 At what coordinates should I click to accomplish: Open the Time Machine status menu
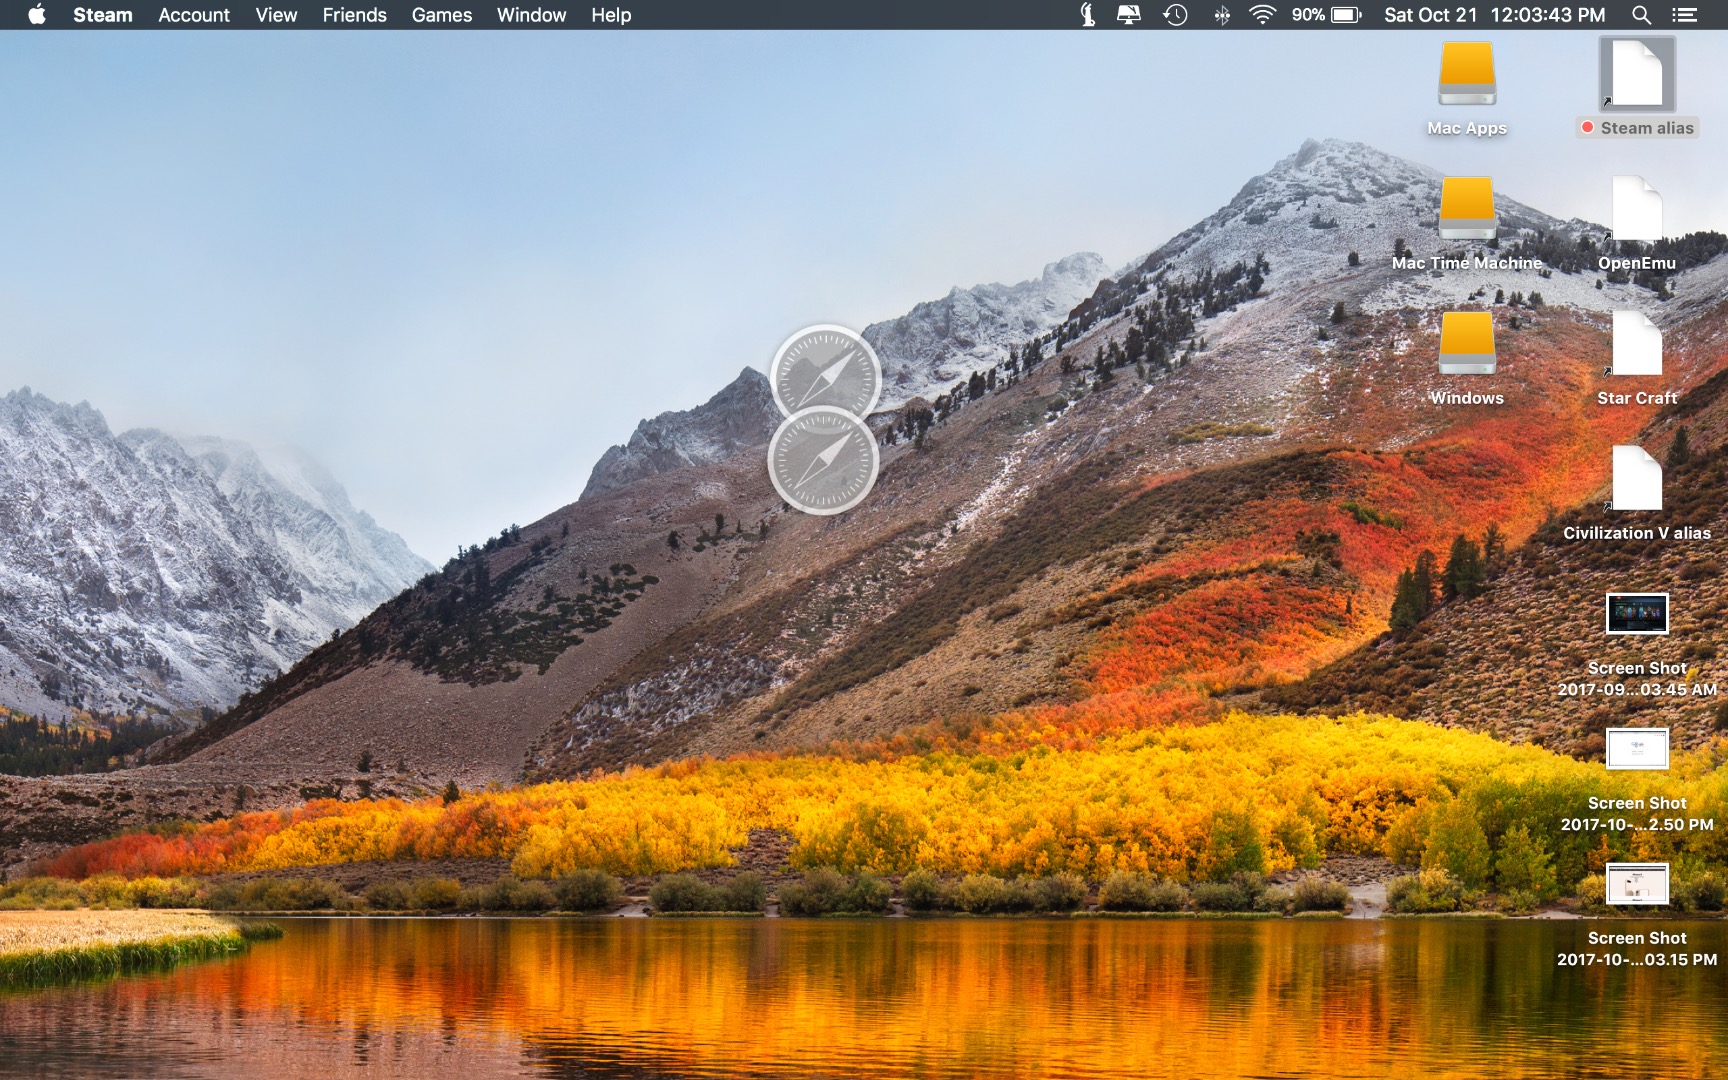click(1176, 15)
